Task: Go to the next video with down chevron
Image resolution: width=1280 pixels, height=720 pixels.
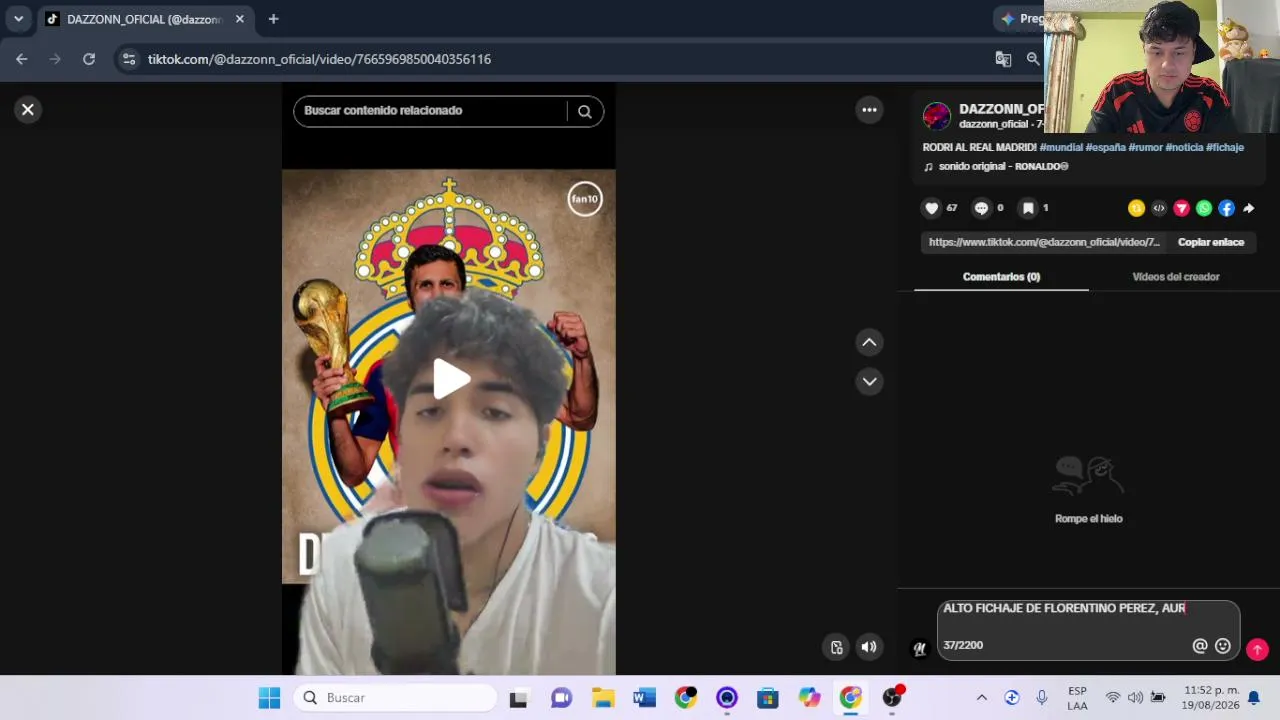Action: click(x=870, y=381)
